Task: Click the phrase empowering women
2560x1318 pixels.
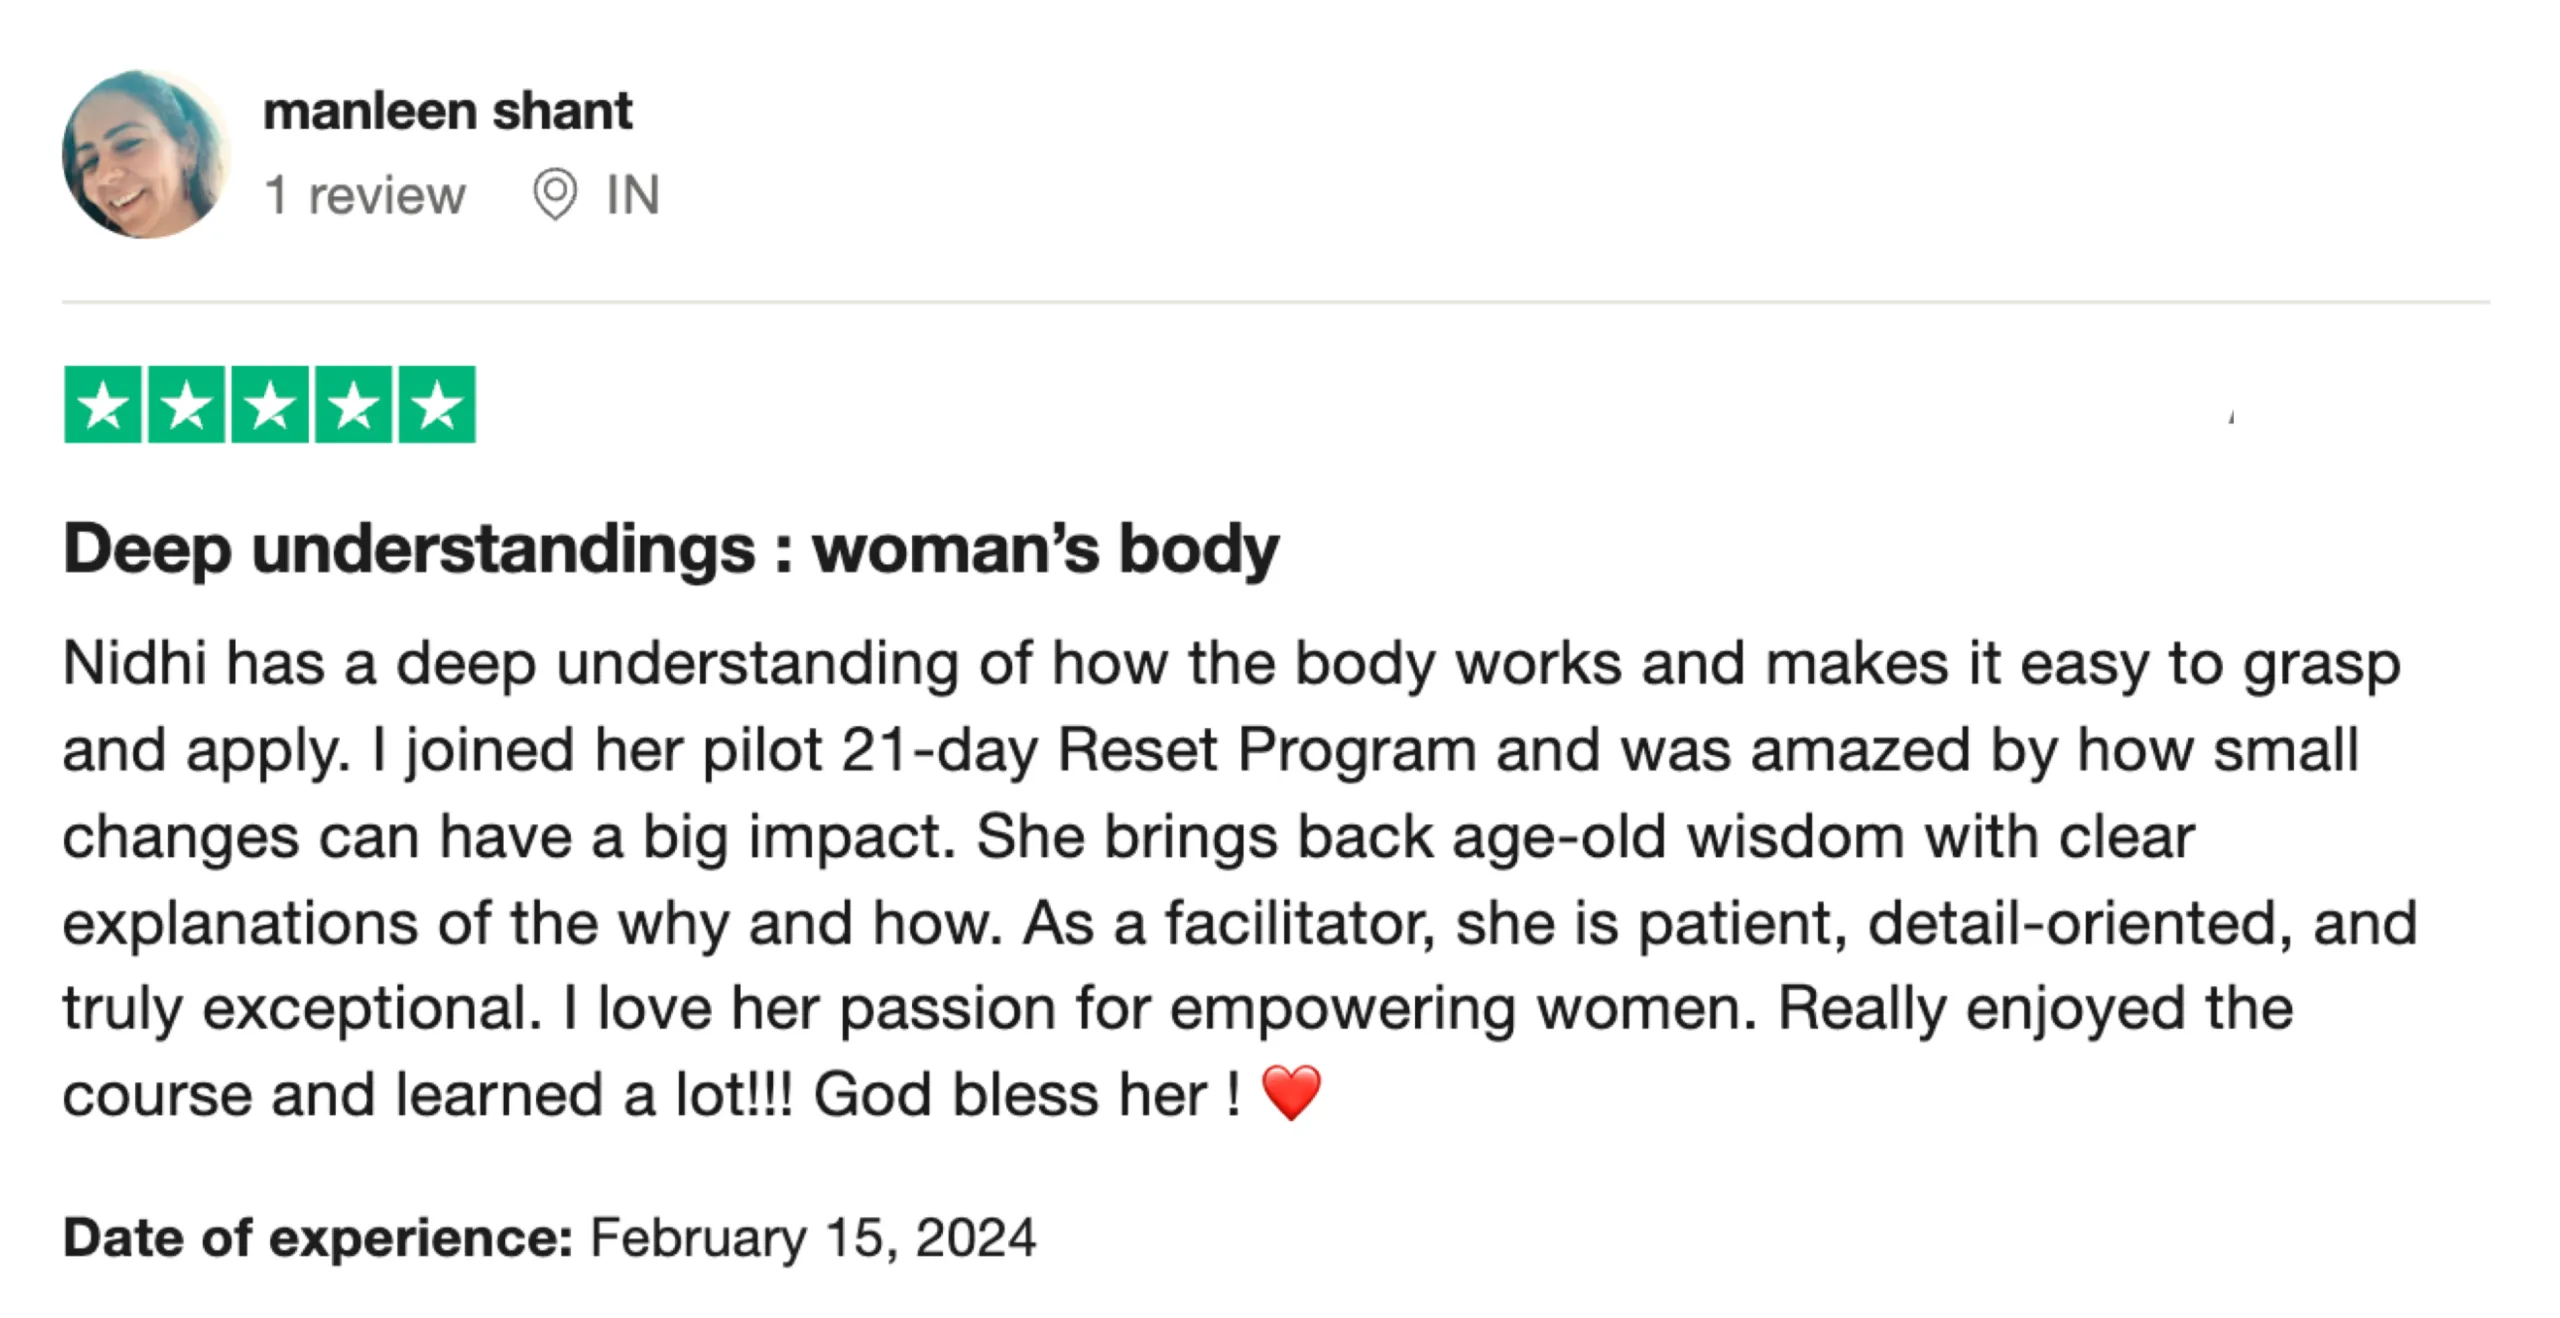Action: tap(1462, 1008)
